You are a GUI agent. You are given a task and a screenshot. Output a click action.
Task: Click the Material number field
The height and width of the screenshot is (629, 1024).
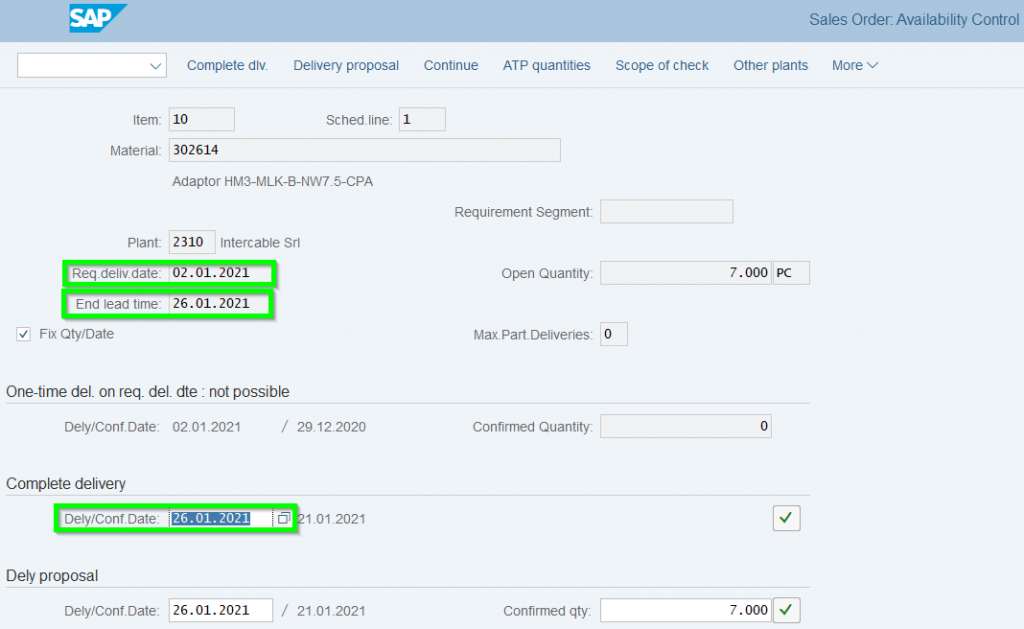pos(364,150)
